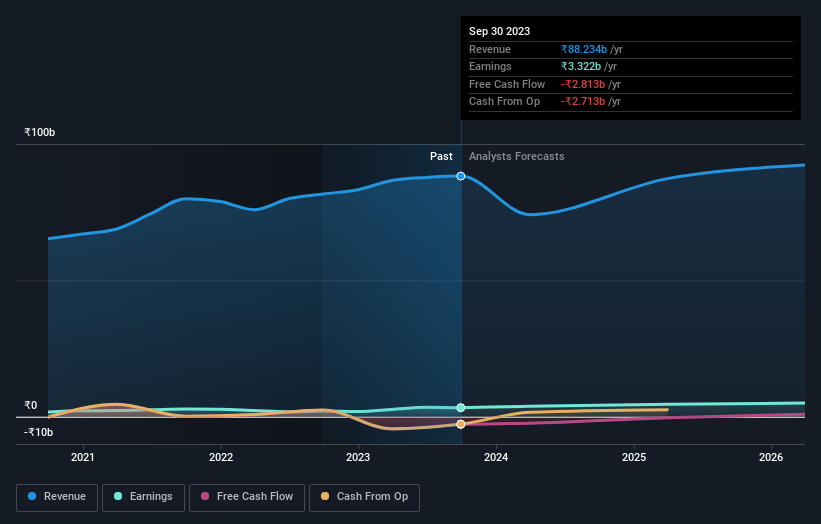
Task: Click the 2021 x-axis label
Action: (x=83, y=457)
